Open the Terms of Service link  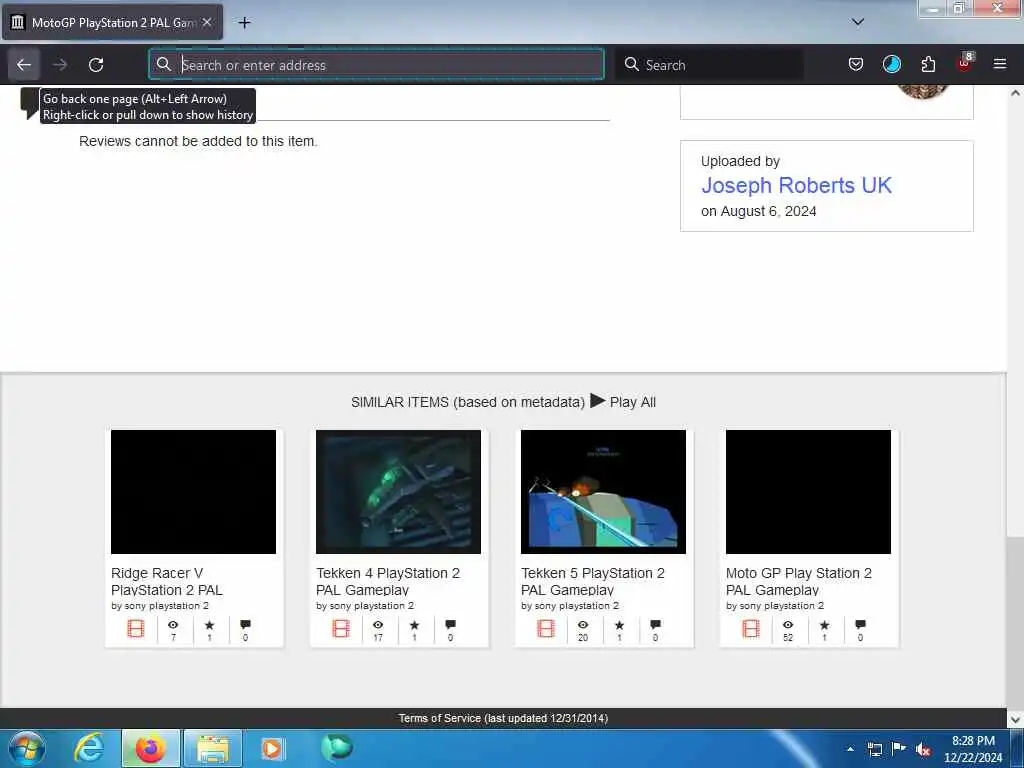(x=503, y=718)
